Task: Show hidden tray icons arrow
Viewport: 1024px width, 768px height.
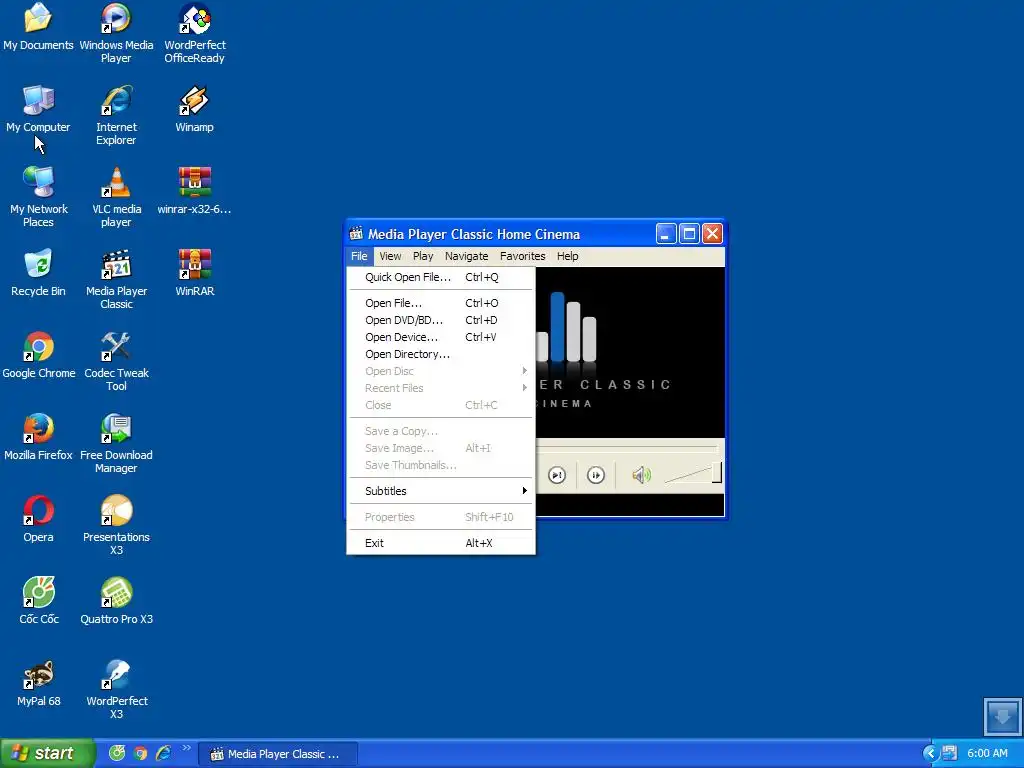Action: pos(930,753)
